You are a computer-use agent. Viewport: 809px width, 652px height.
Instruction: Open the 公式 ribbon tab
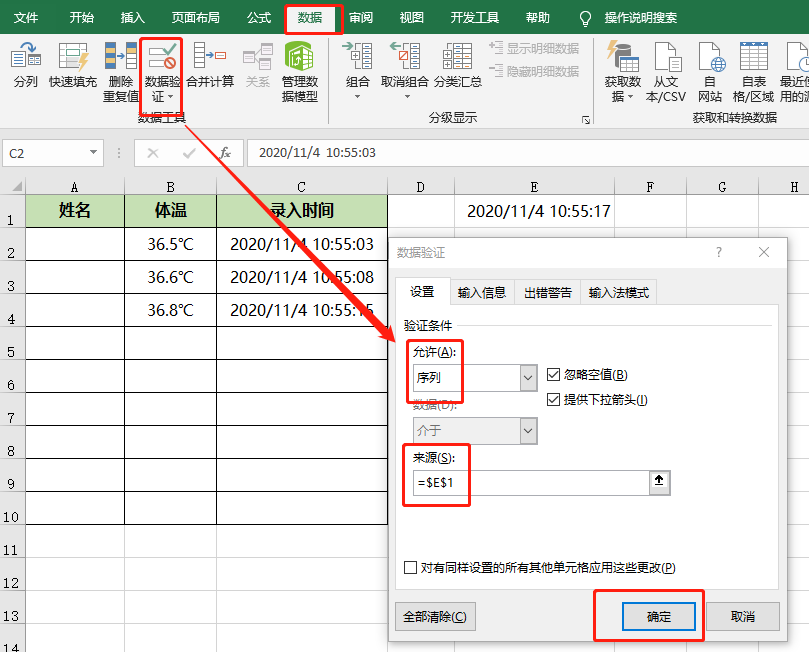tap(258, 18)
